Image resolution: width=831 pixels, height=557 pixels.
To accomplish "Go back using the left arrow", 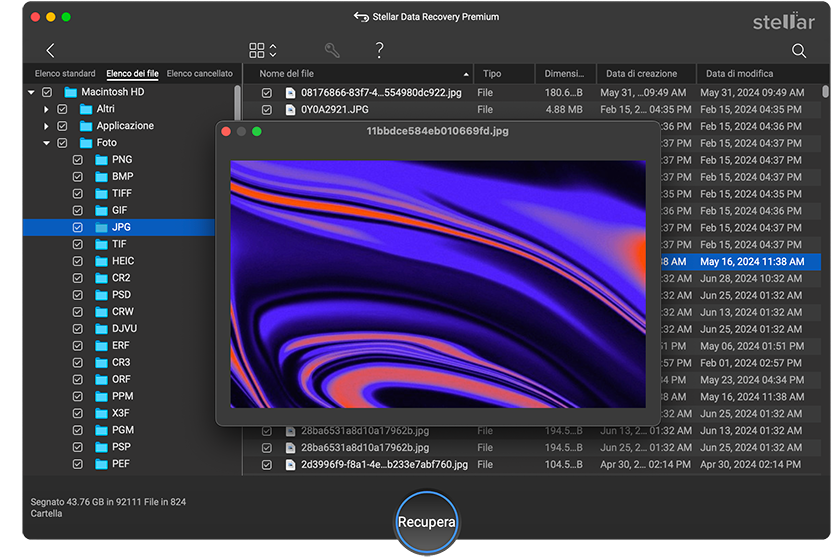I will pos(50,50).
